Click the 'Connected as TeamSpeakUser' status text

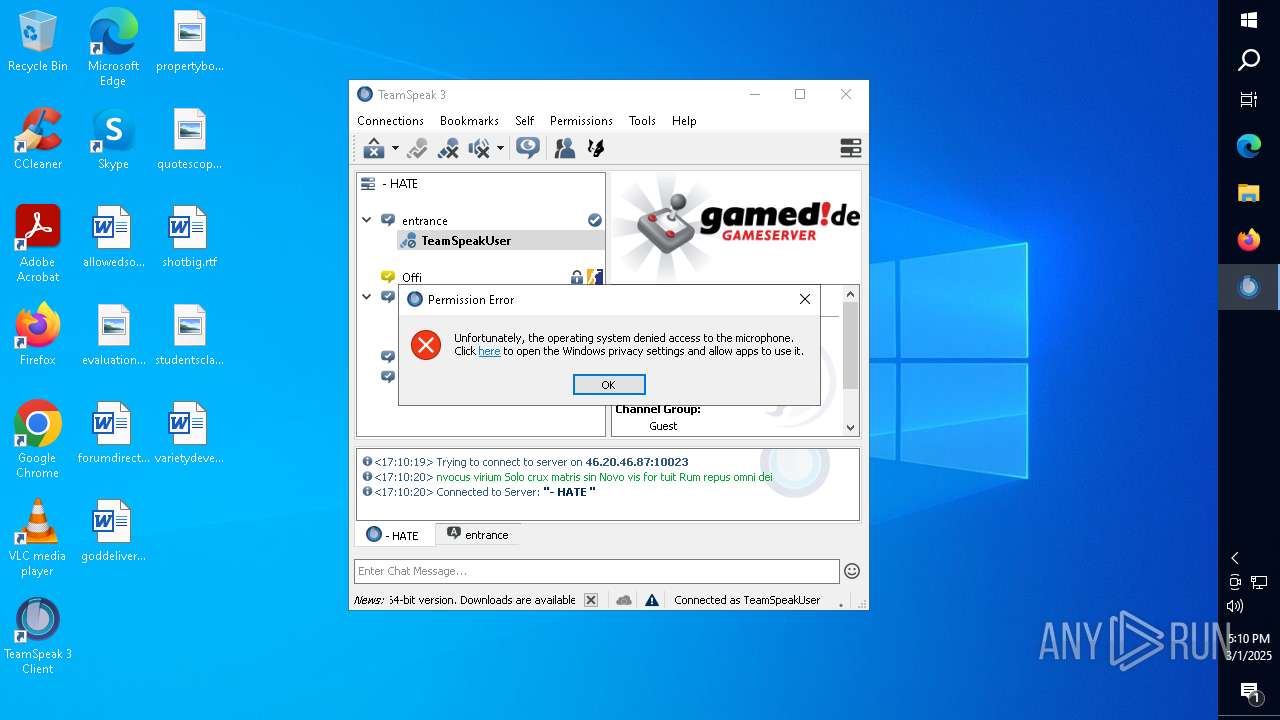point(747,600)
